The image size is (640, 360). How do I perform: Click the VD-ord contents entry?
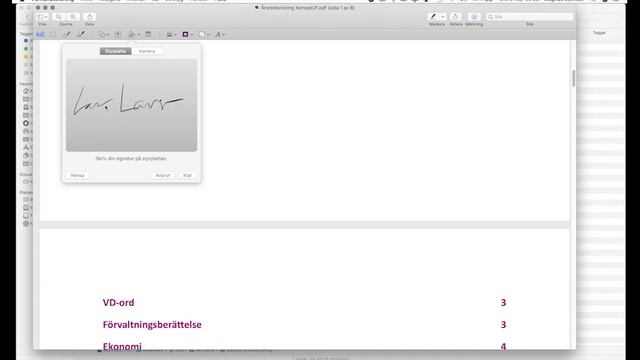pos(118,302)
